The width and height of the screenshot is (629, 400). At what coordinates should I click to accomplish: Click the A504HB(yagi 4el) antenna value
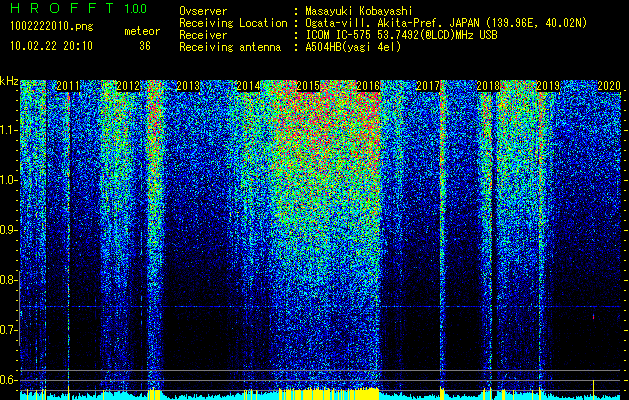pos(353,47)
